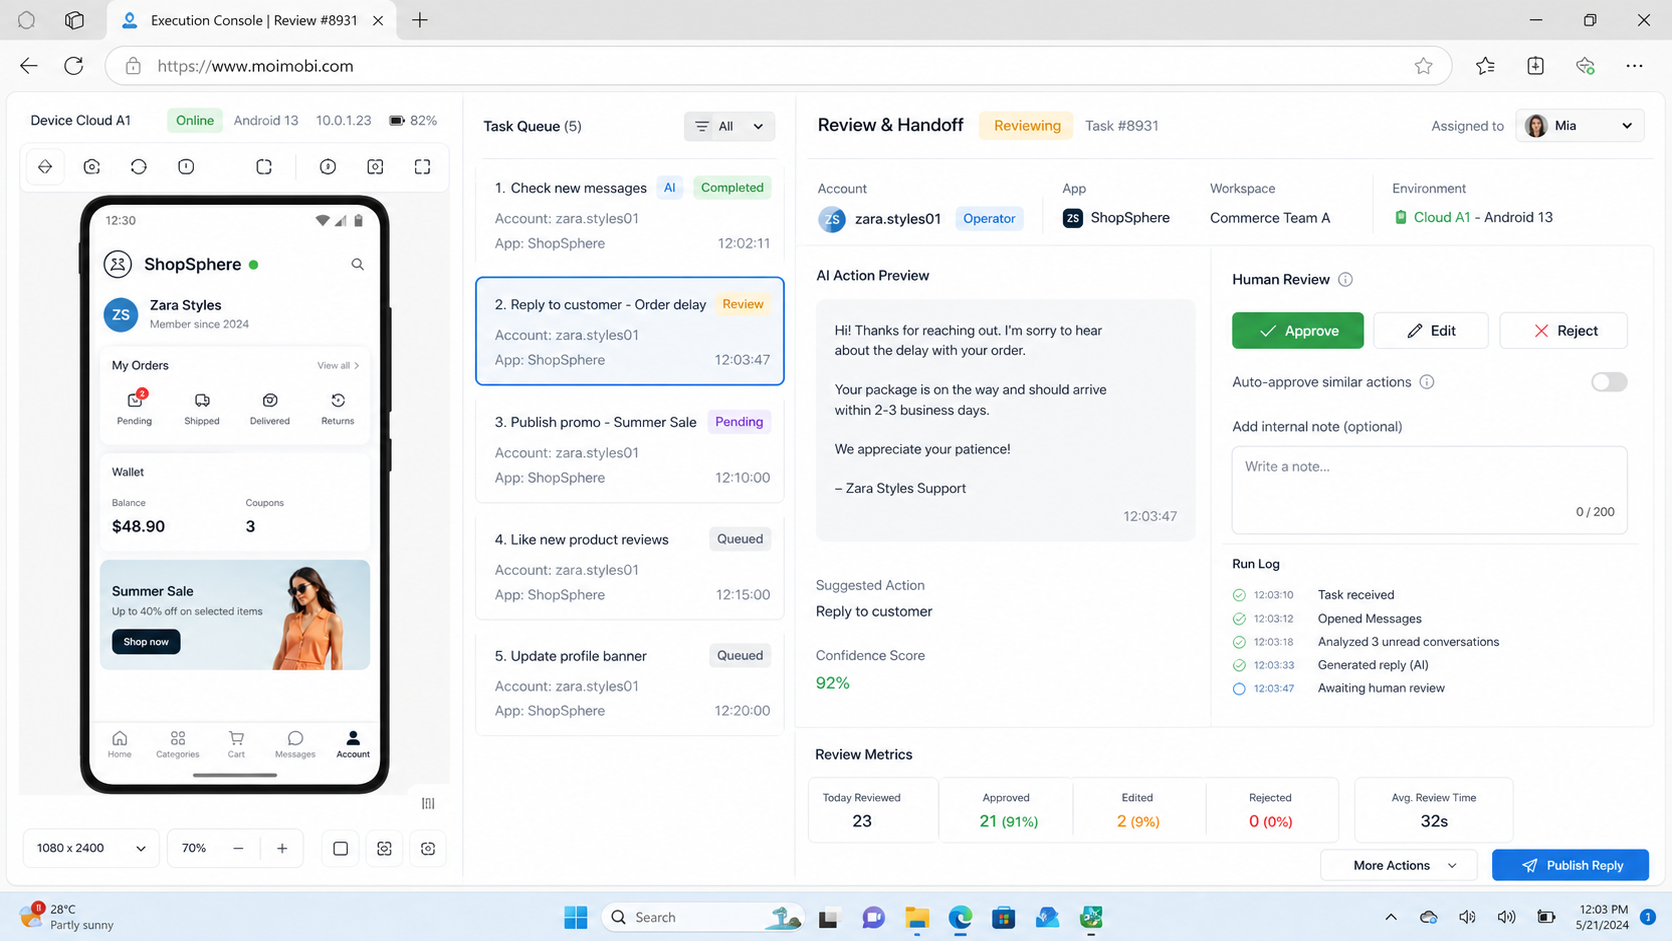Select task 4 Like new product reviews

coord(630,566)
